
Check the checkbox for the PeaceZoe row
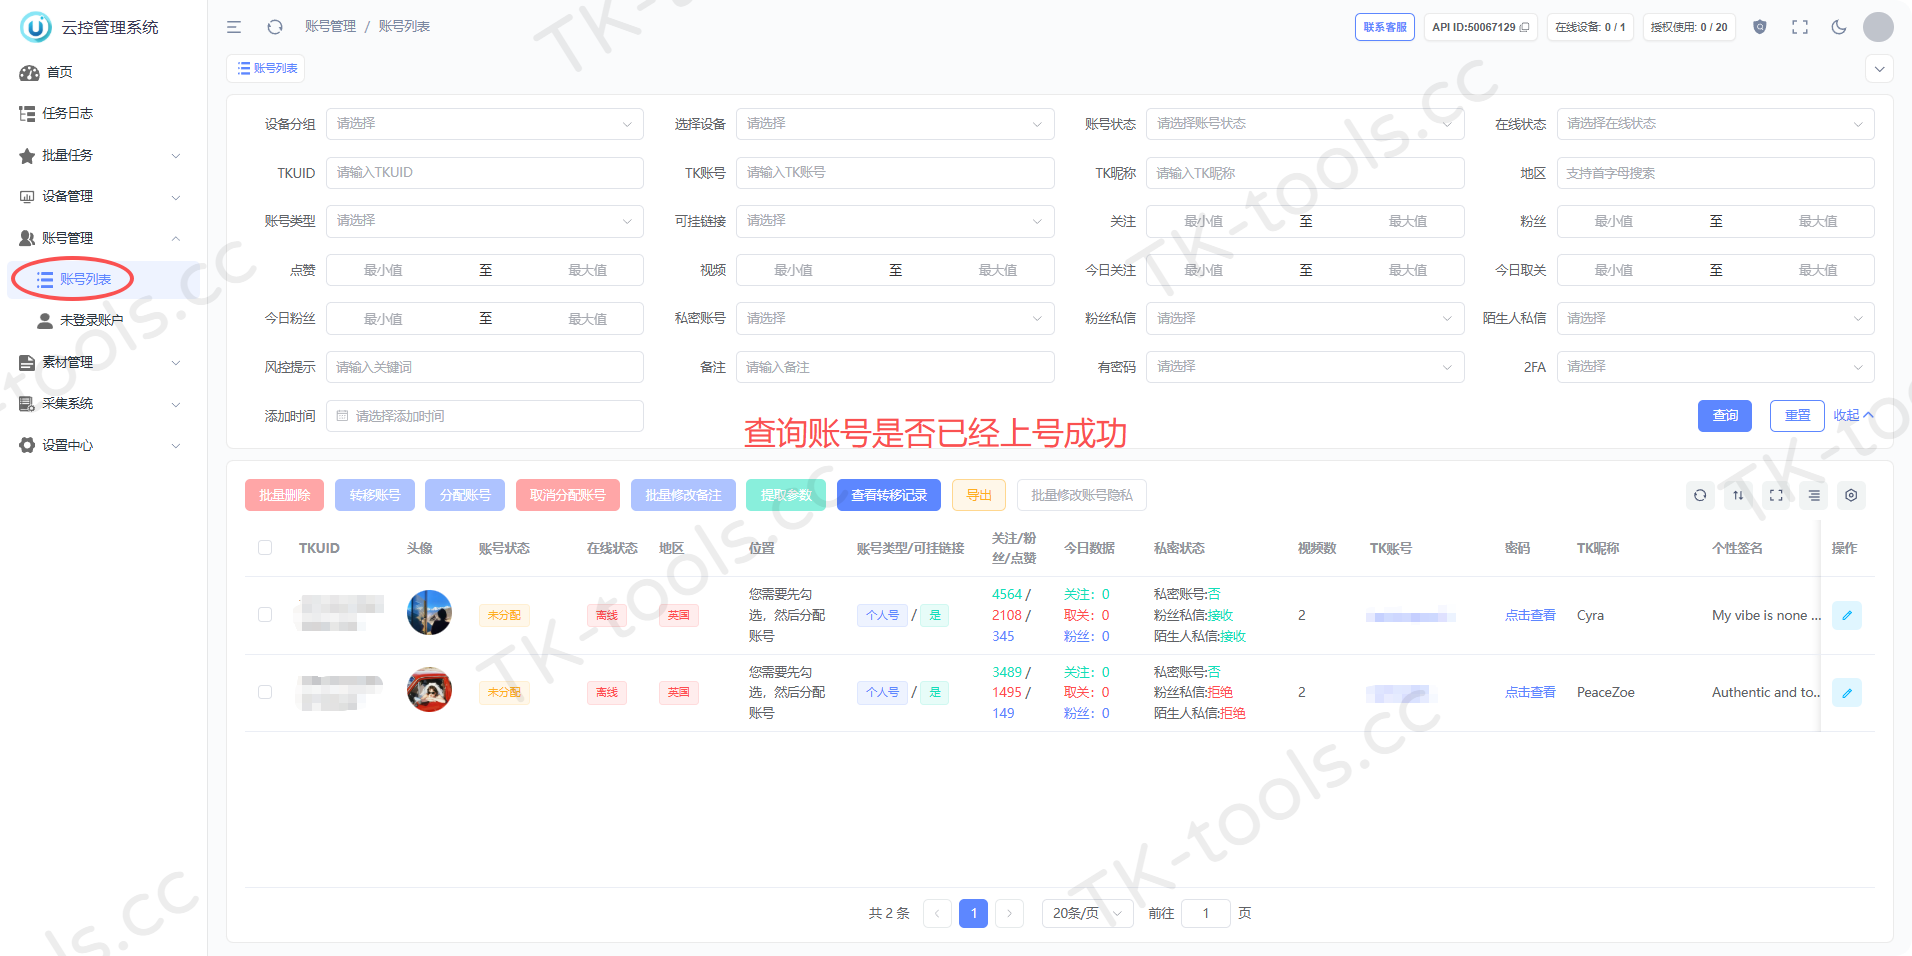pos(265,692)
